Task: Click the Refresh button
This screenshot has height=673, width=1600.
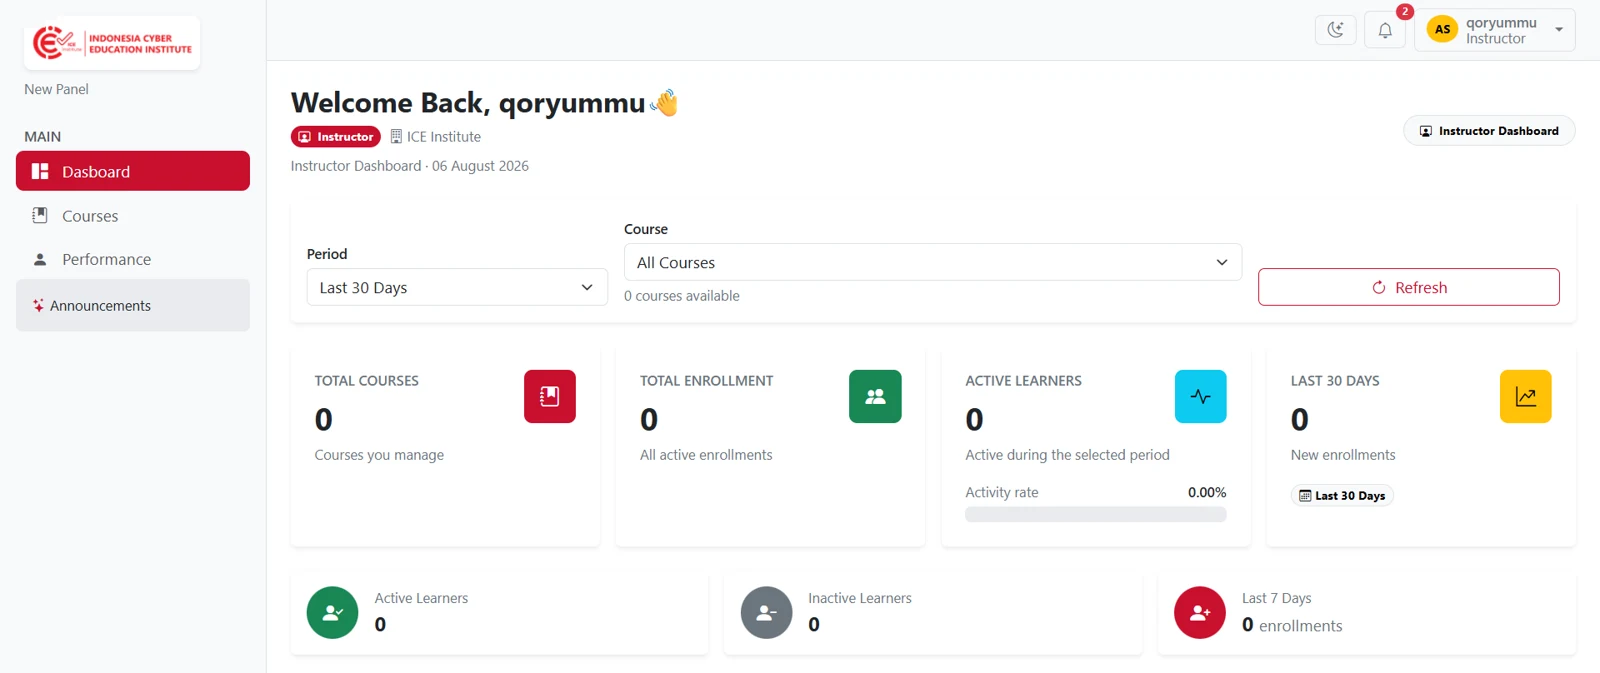Action: point(1409,287)
